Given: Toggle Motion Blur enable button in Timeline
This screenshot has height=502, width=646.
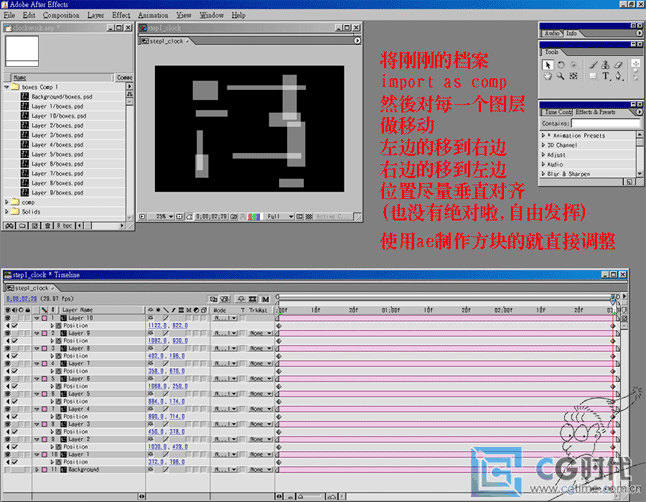Looking at the screenshot, I should 265,299.
